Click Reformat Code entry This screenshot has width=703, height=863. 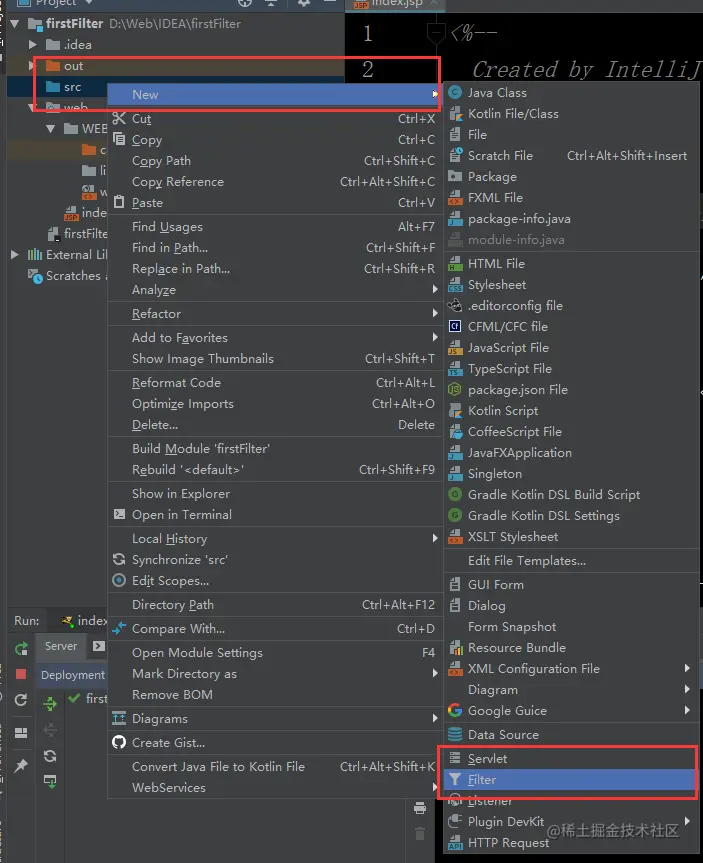(x=275, y=383)
